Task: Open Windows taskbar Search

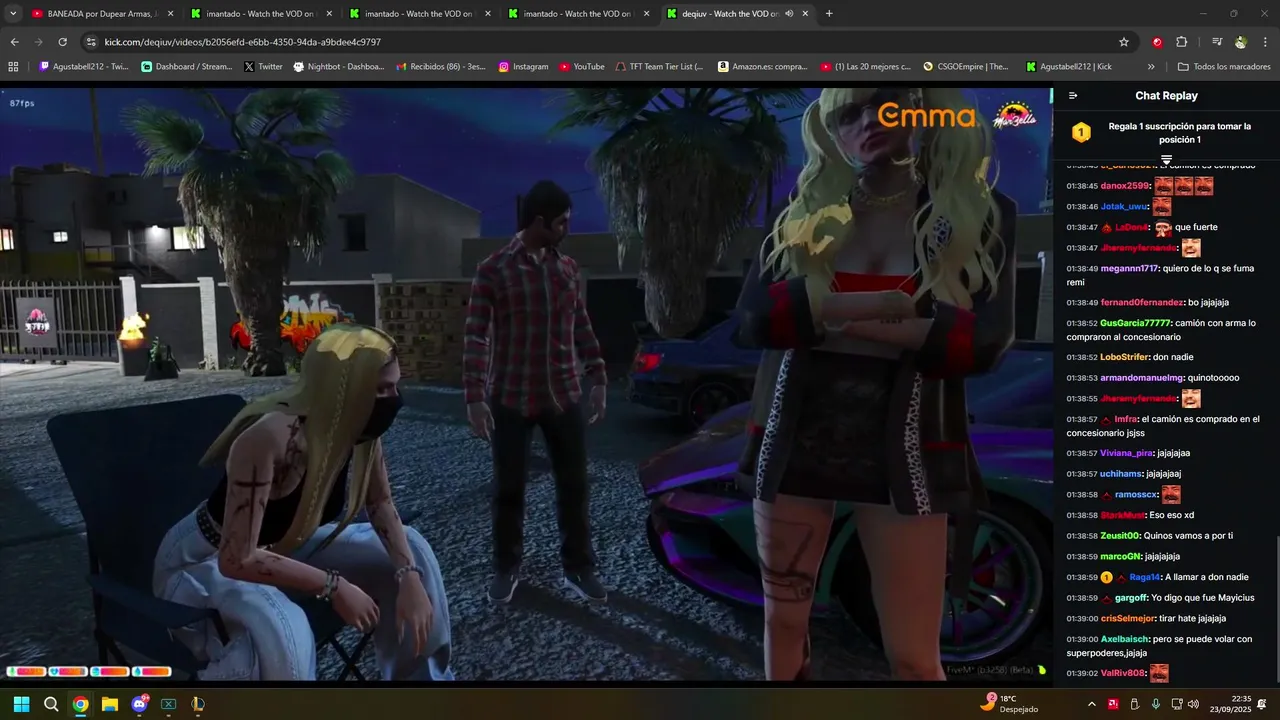Action: point(51,704)
